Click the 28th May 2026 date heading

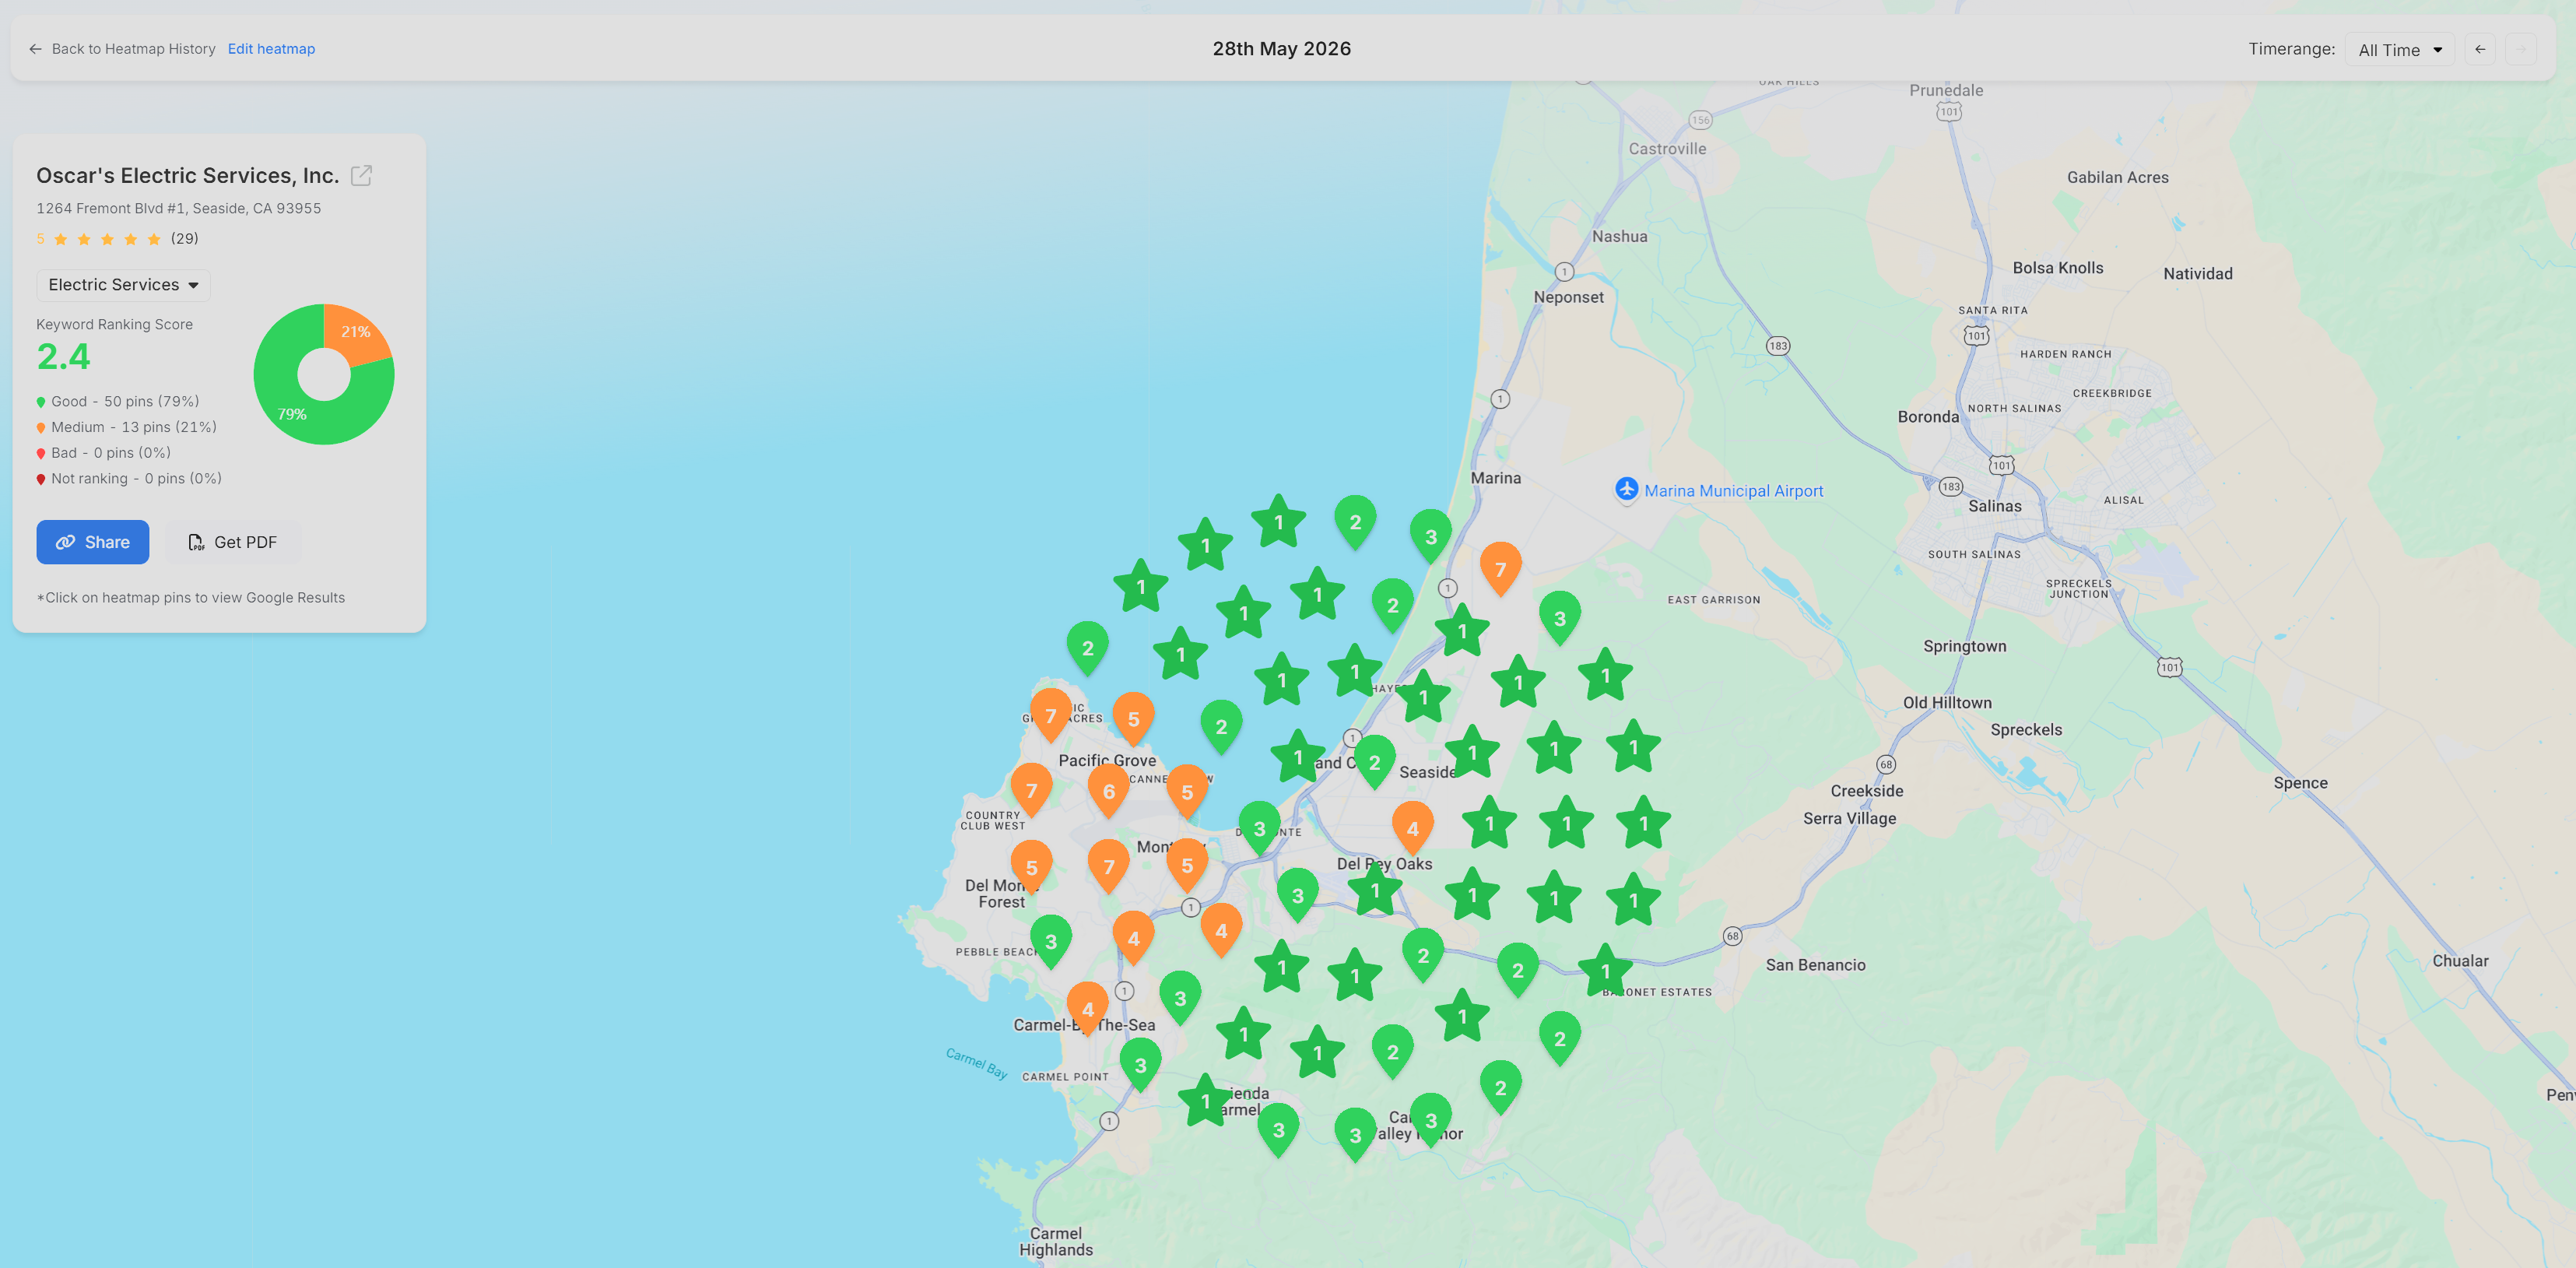(1281, 49)
